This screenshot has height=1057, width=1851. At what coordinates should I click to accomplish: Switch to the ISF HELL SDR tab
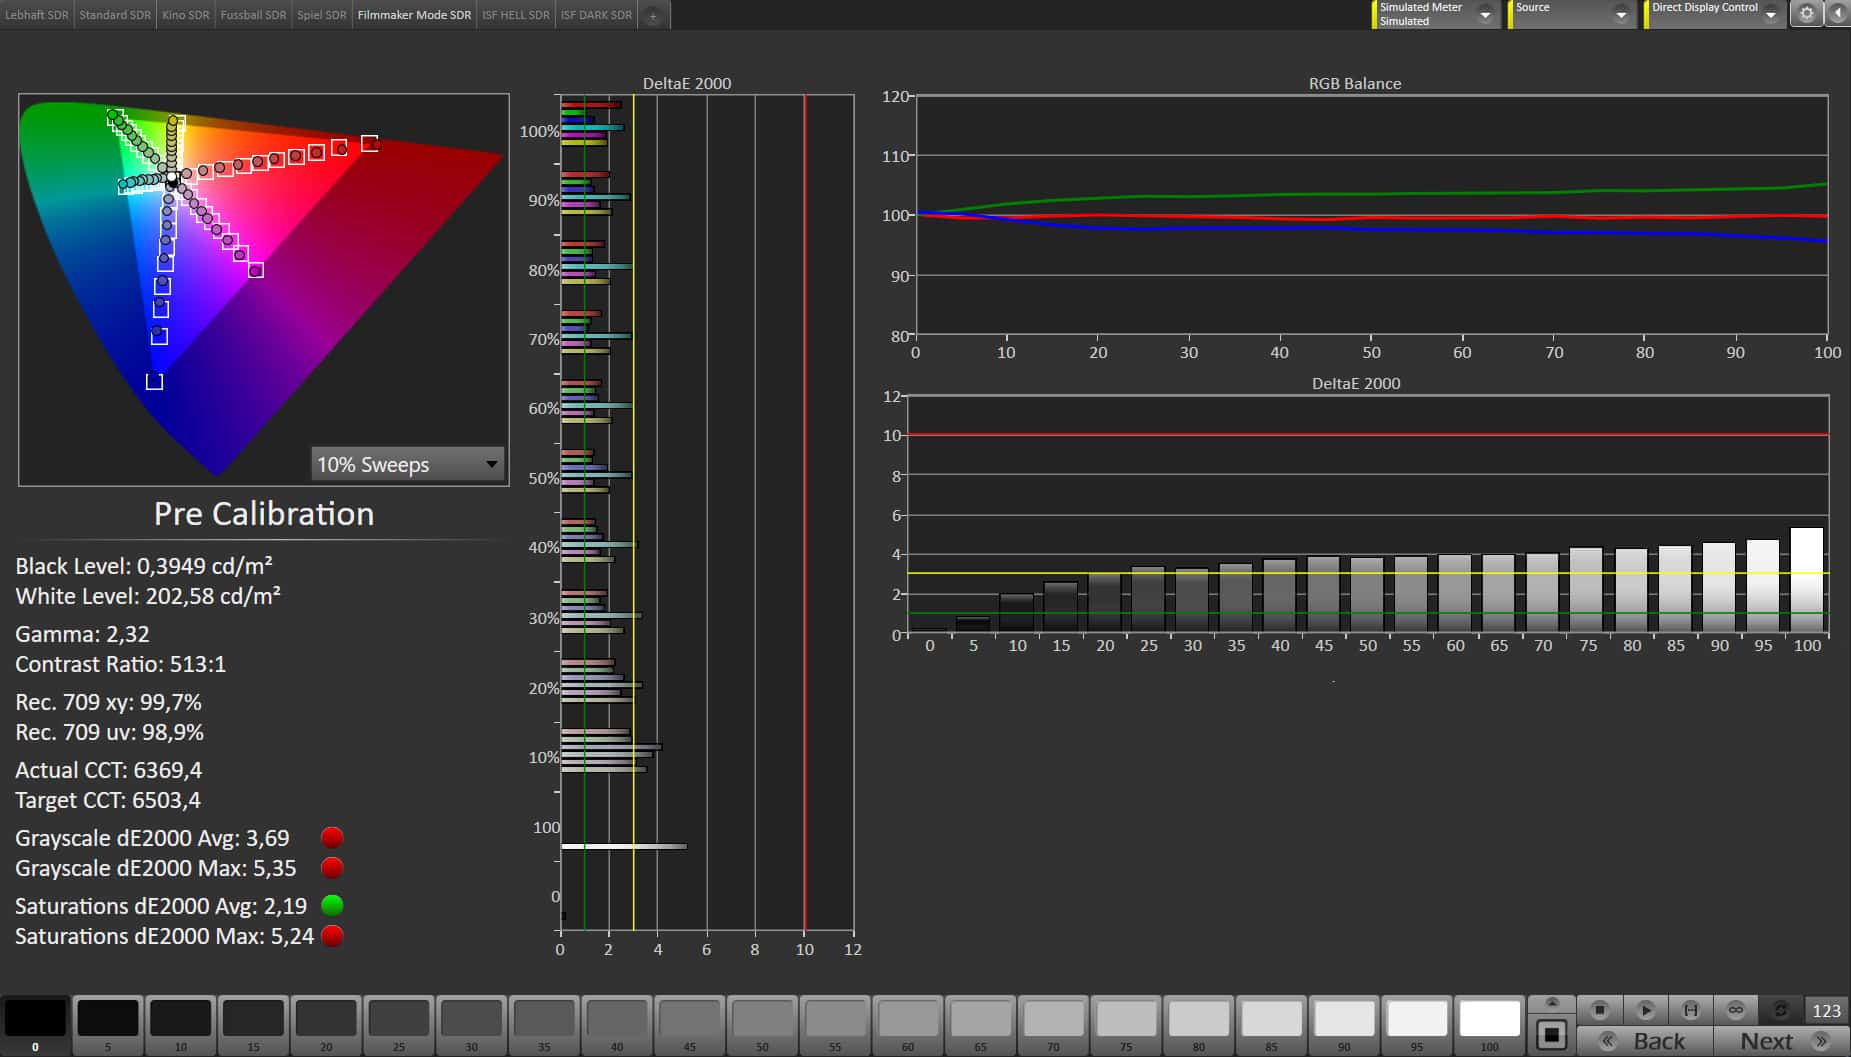point(515,15)
